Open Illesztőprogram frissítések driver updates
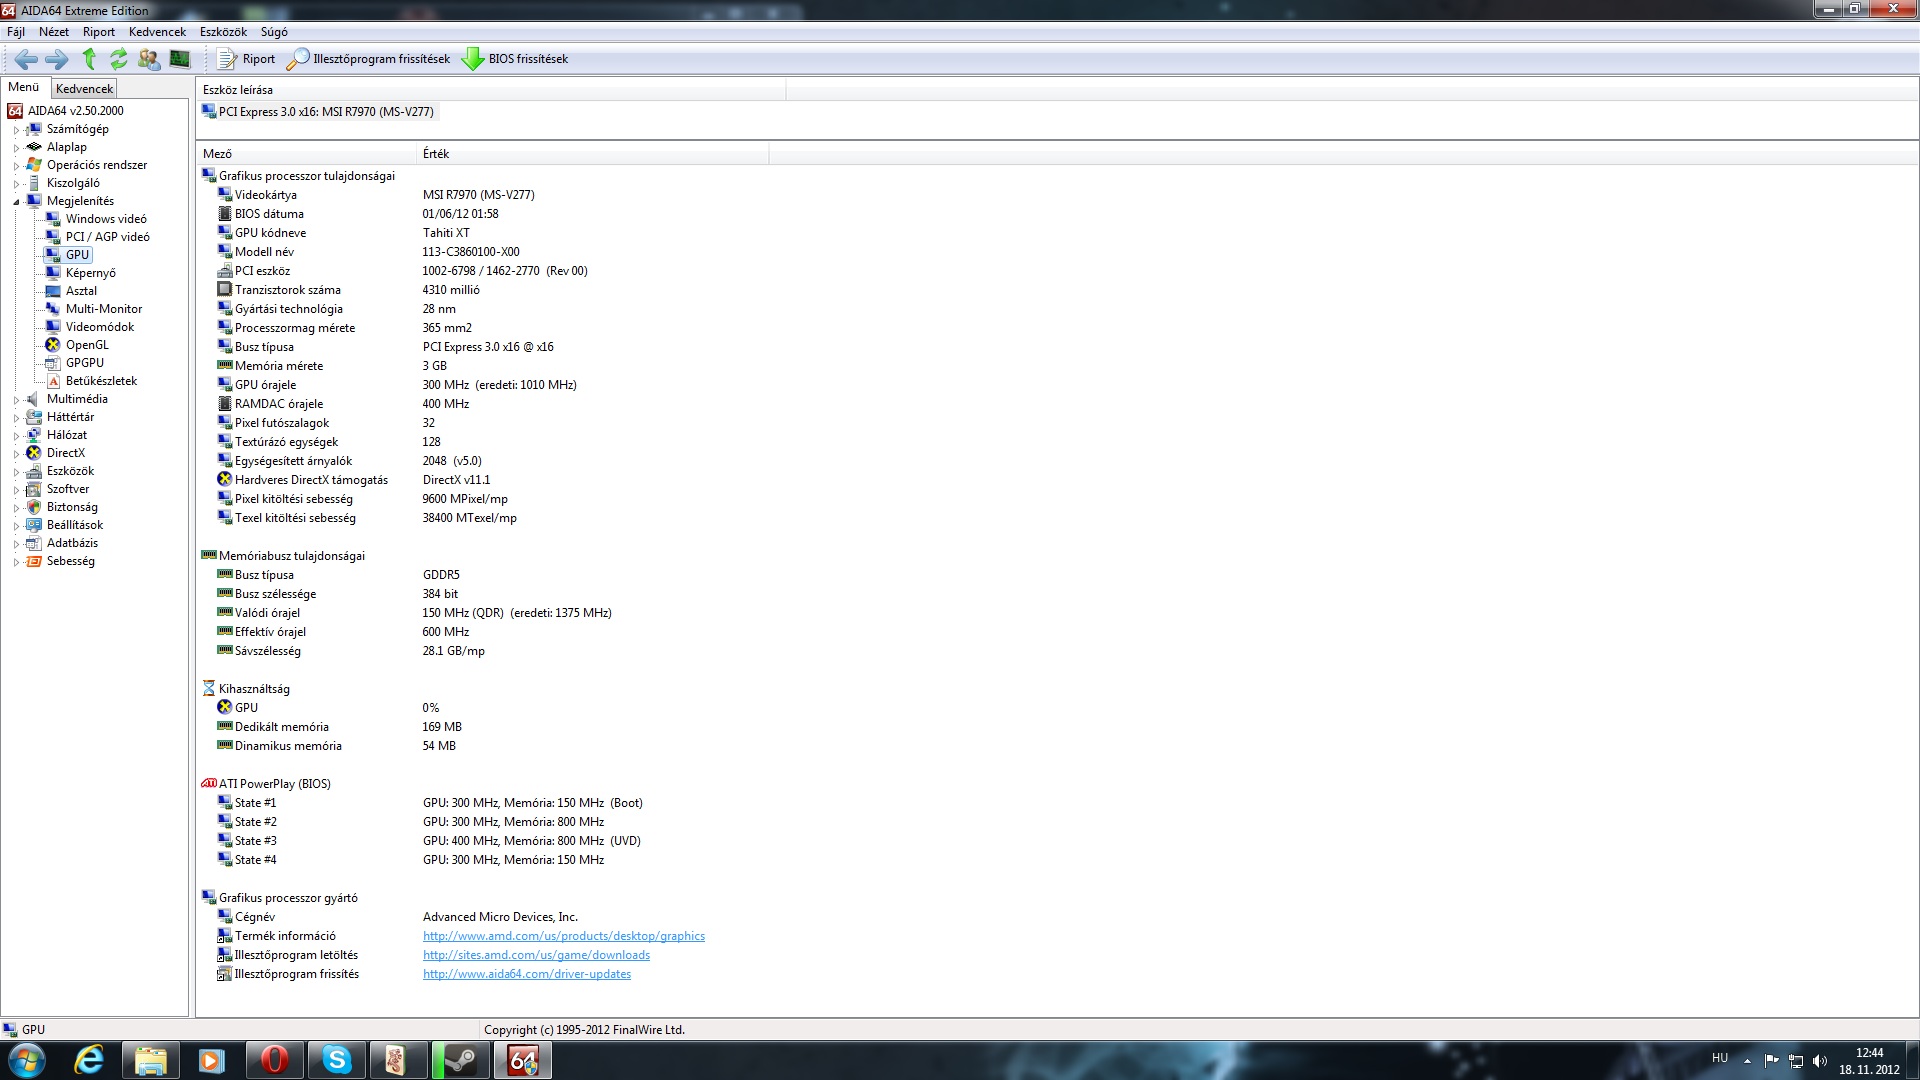This screenshot has height=1080, width=1920. pyautogui.click(x=368, y=59)
